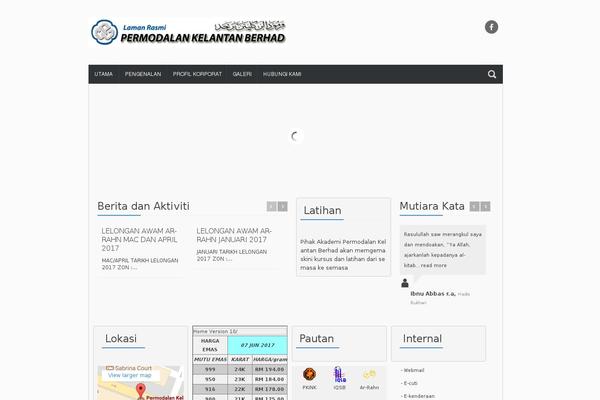Click the HARGA EMAS table header
This screenshot has width=600, height=400.
pos(210,345)
